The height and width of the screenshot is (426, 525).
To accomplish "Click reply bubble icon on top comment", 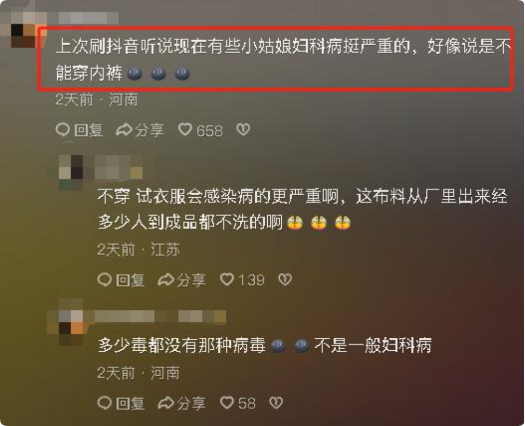I will 63,130.
